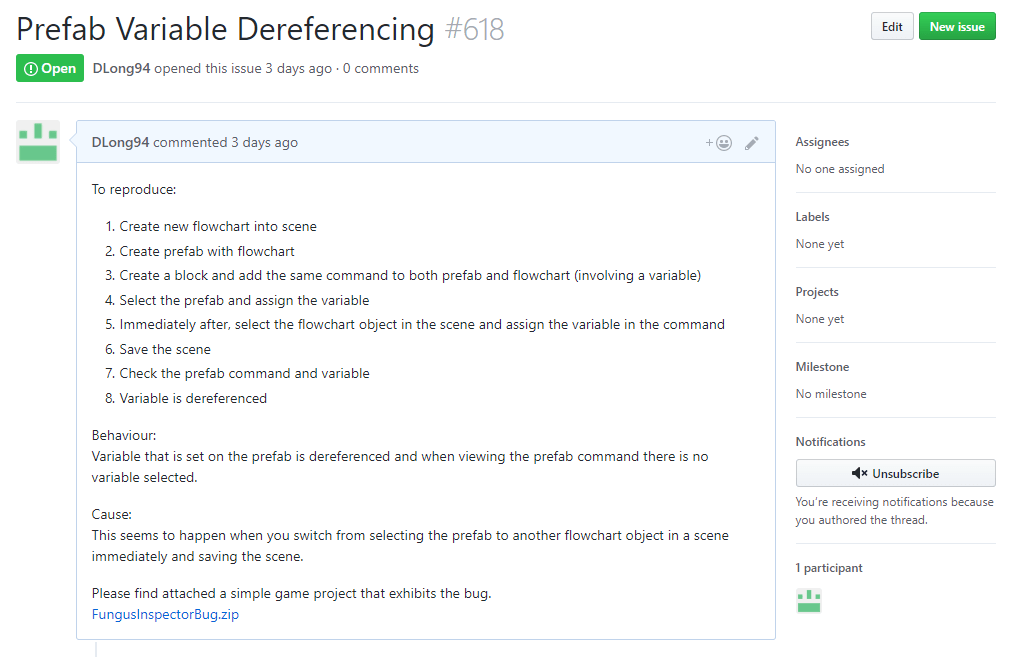Click DLong94's avatar beside the comment
The height and width of the screenshot is (657, 1013).
[38, 142]
